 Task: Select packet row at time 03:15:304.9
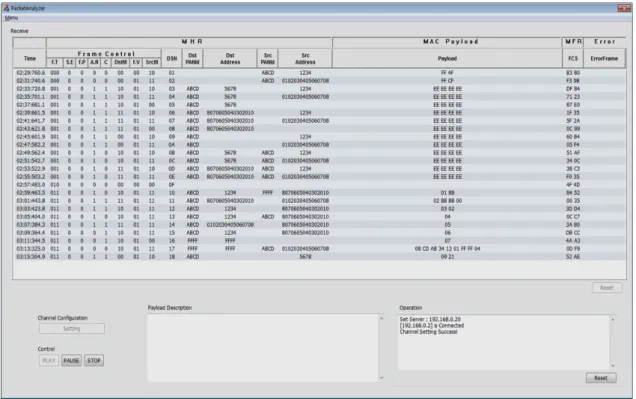[319, 257]
